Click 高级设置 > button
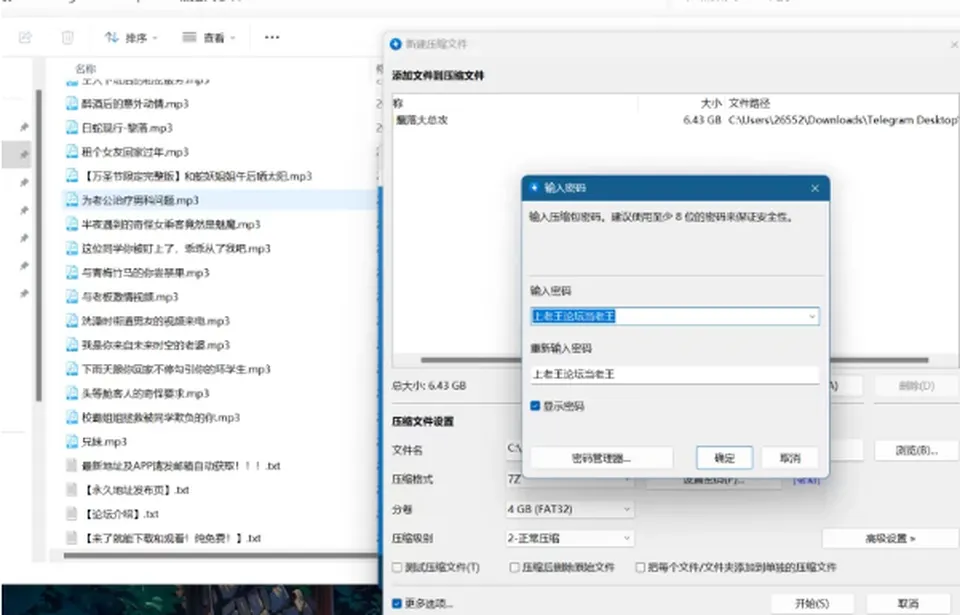 890,538
